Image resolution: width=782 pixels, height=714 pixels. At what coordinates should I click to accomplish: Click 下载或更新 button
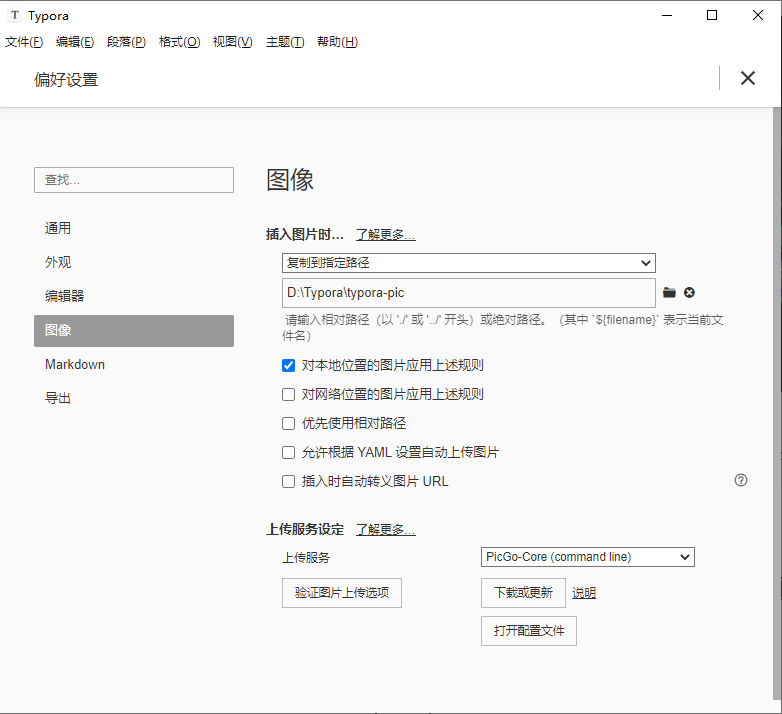(x=523, y=593)
